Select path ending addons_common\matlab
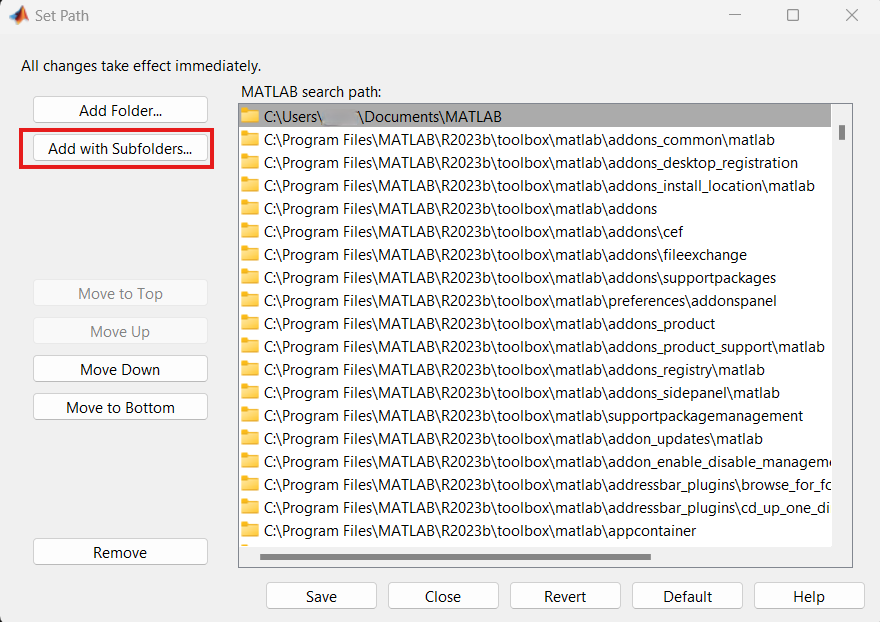 pyautogui.click(x=535, y=139)
